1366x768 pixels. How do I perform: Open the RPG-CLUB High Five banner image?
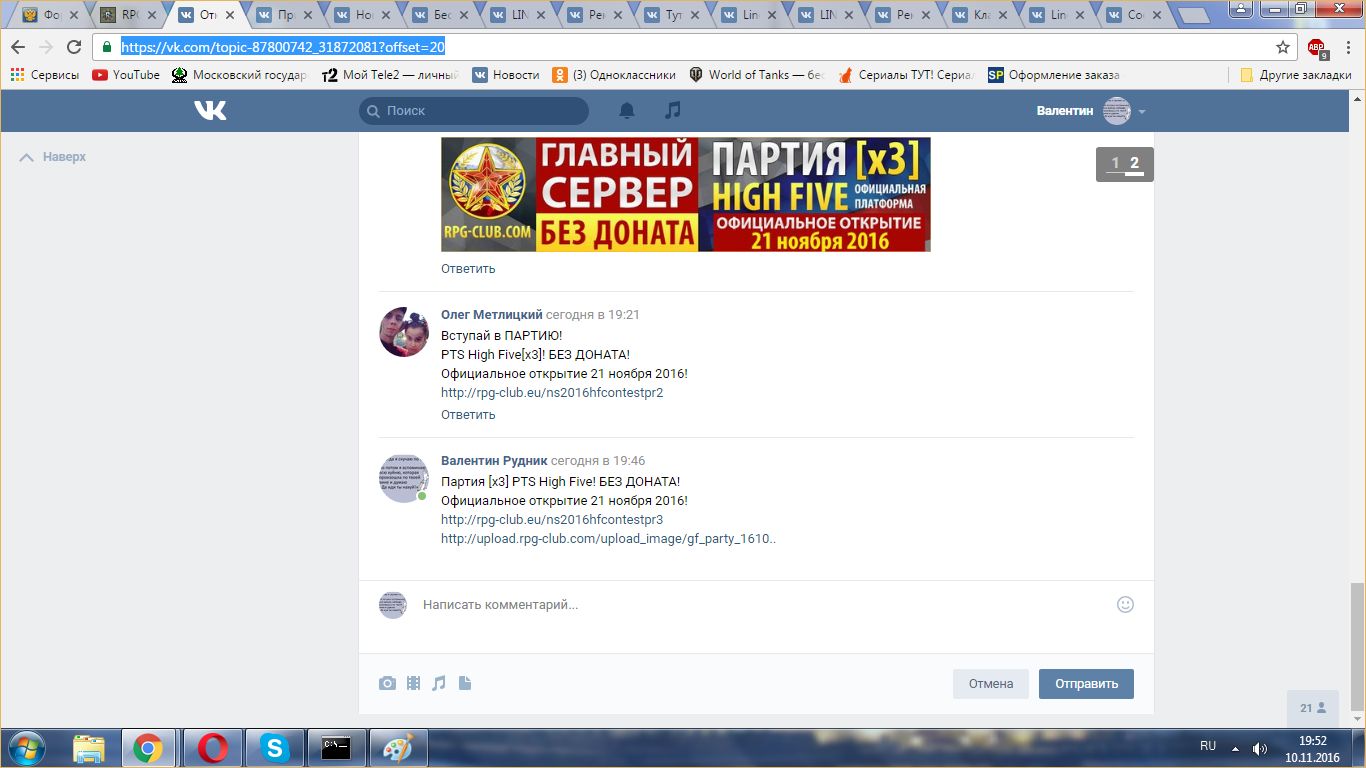pos(686,194)
